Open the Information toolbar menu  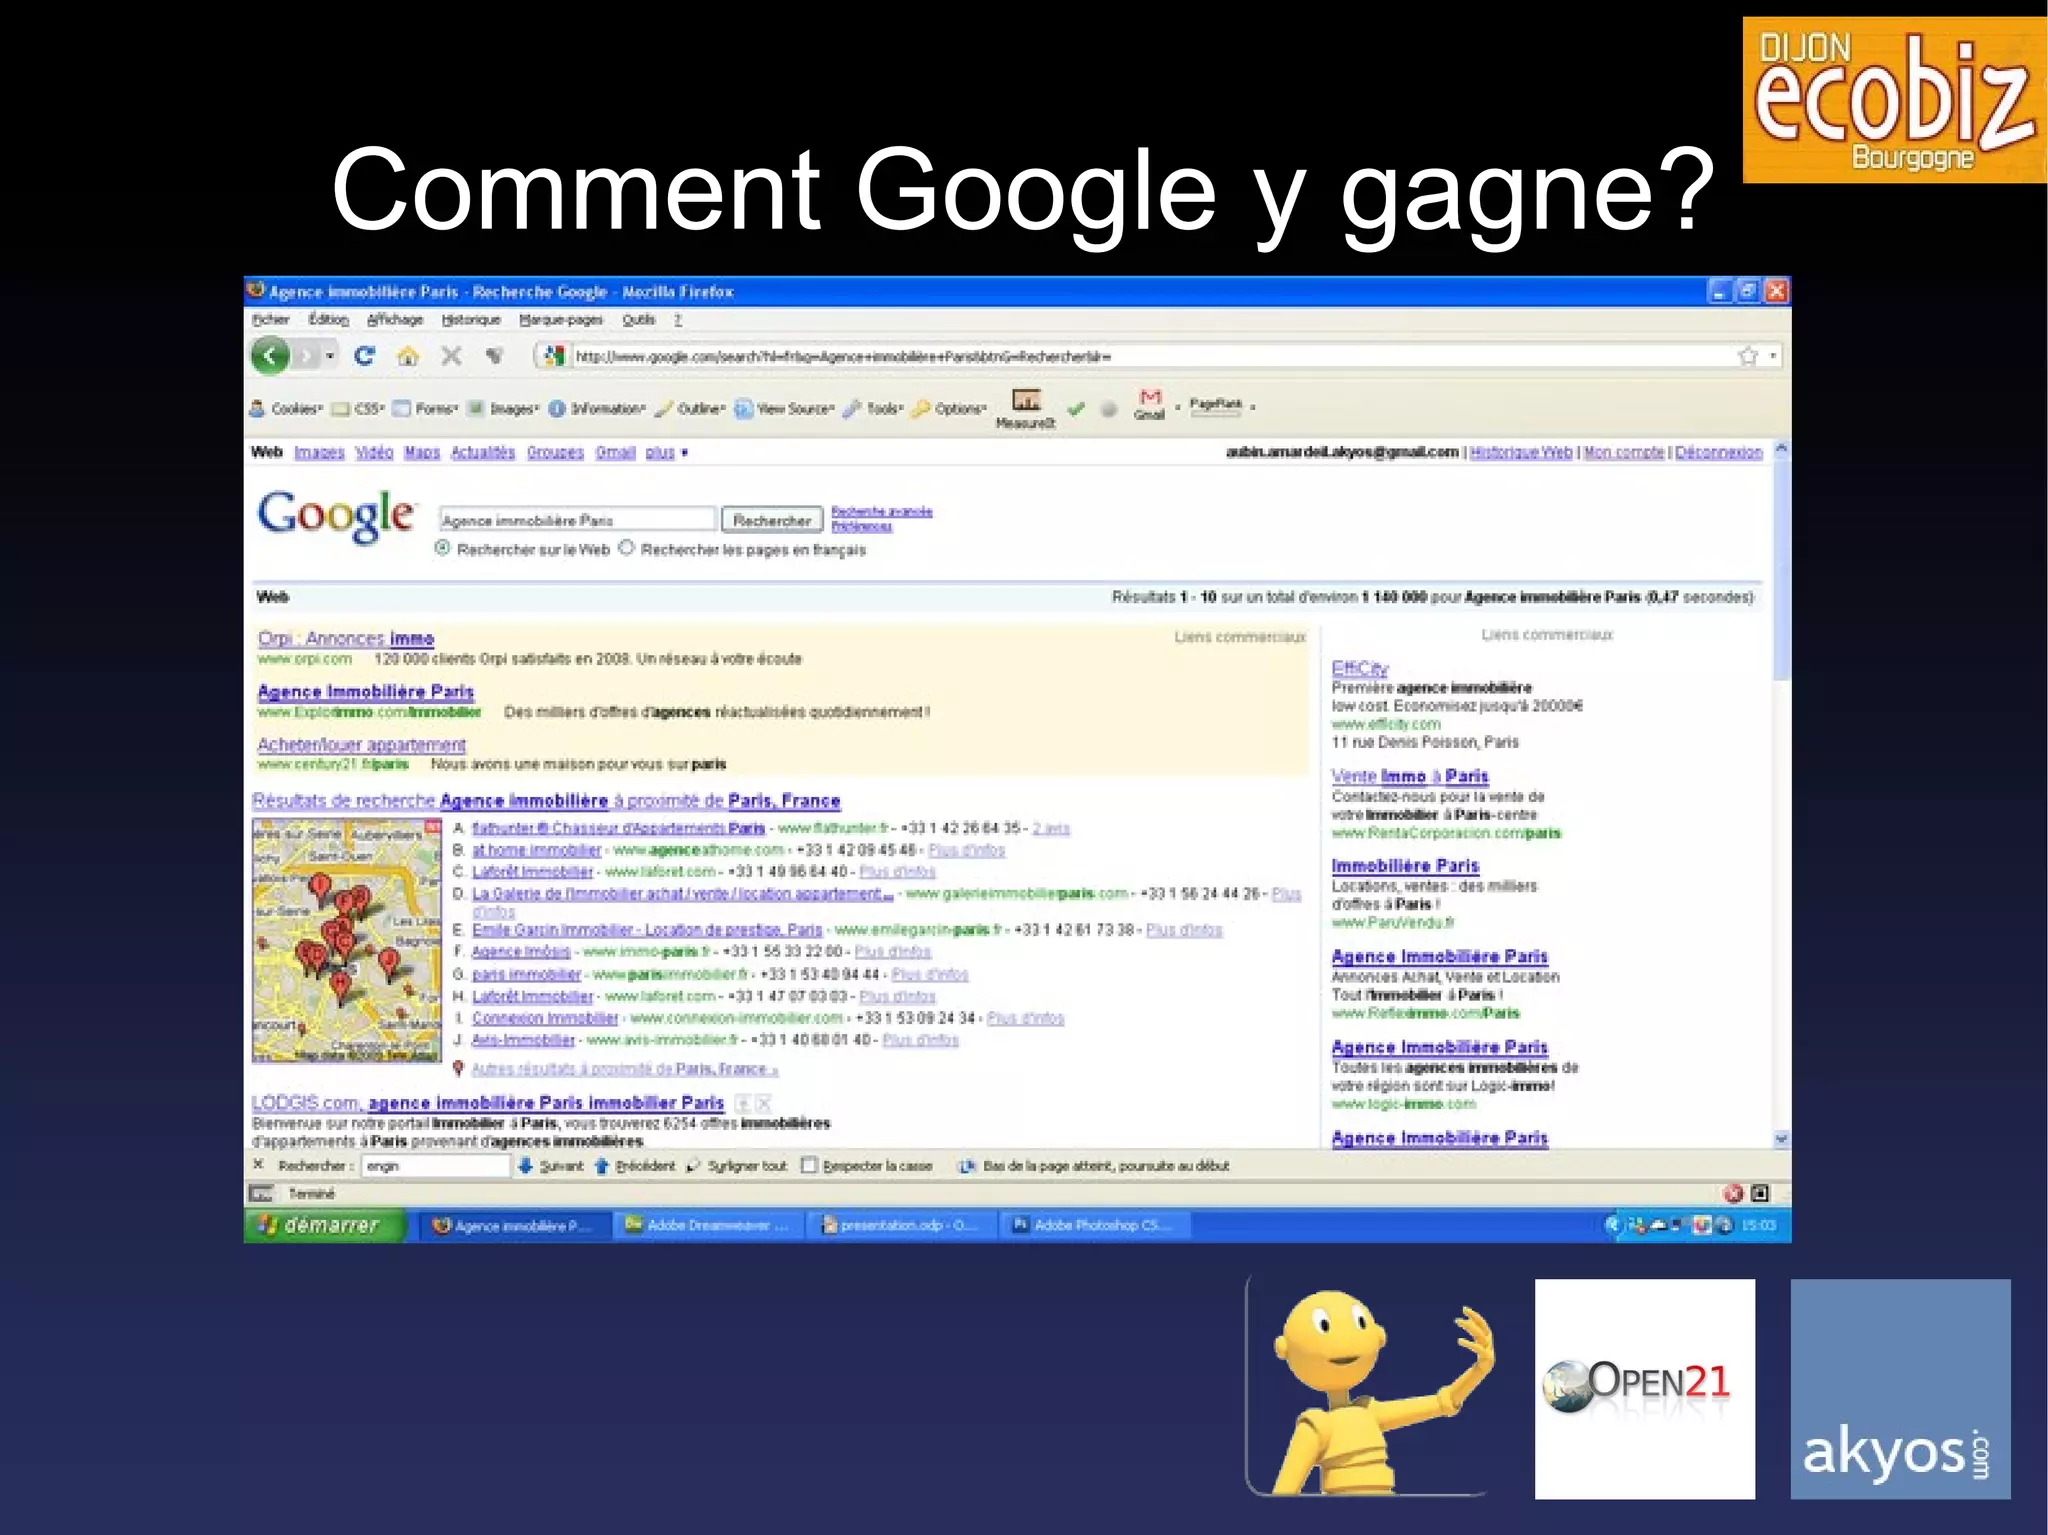point(597,408)
